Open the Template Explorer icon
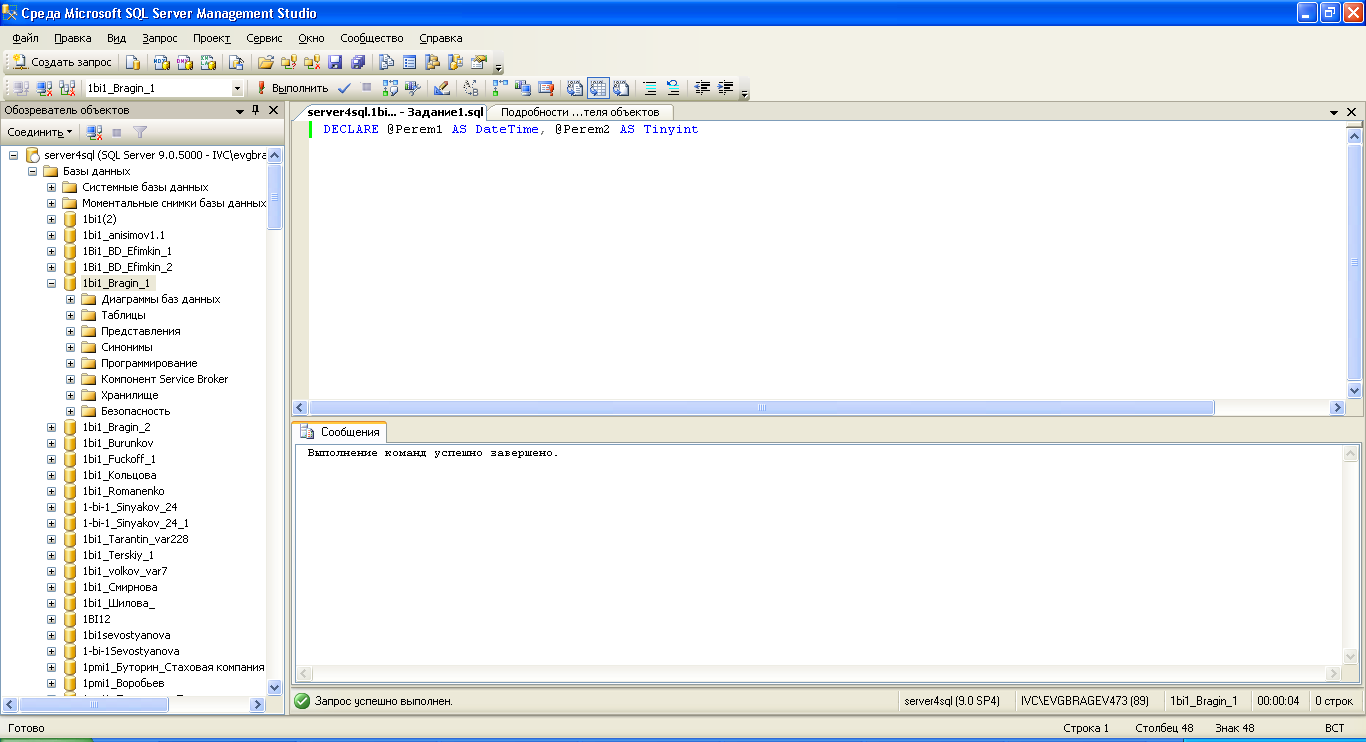This screenshot has width=1366, height=742. 455,62
